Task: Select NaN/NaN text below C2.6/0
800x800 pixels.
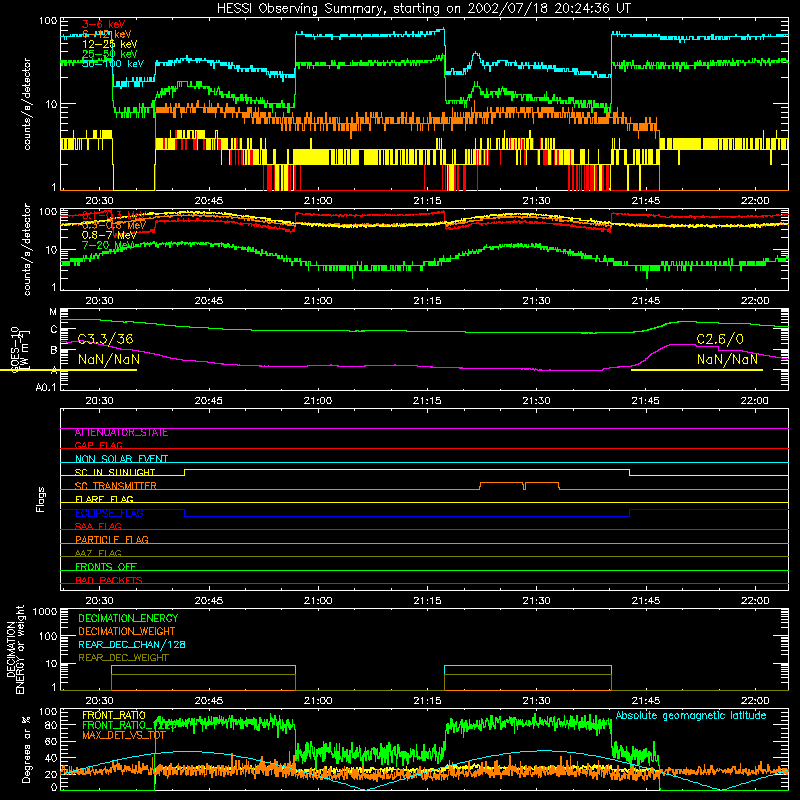Action: (727, 359)
